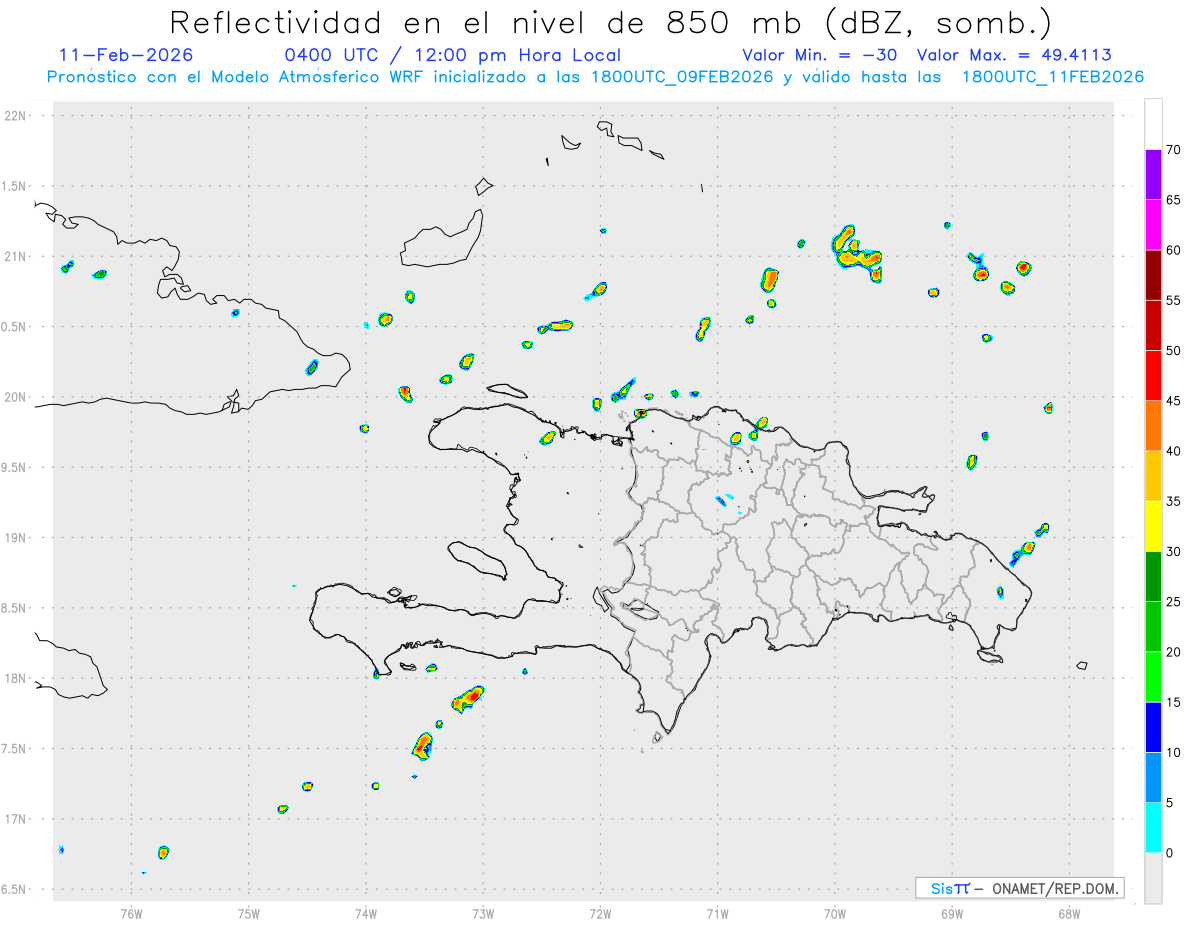Click the '74W' longitude label
Image resolution: width=1200 pixels, height=927 pixels.
pos(366,913)
